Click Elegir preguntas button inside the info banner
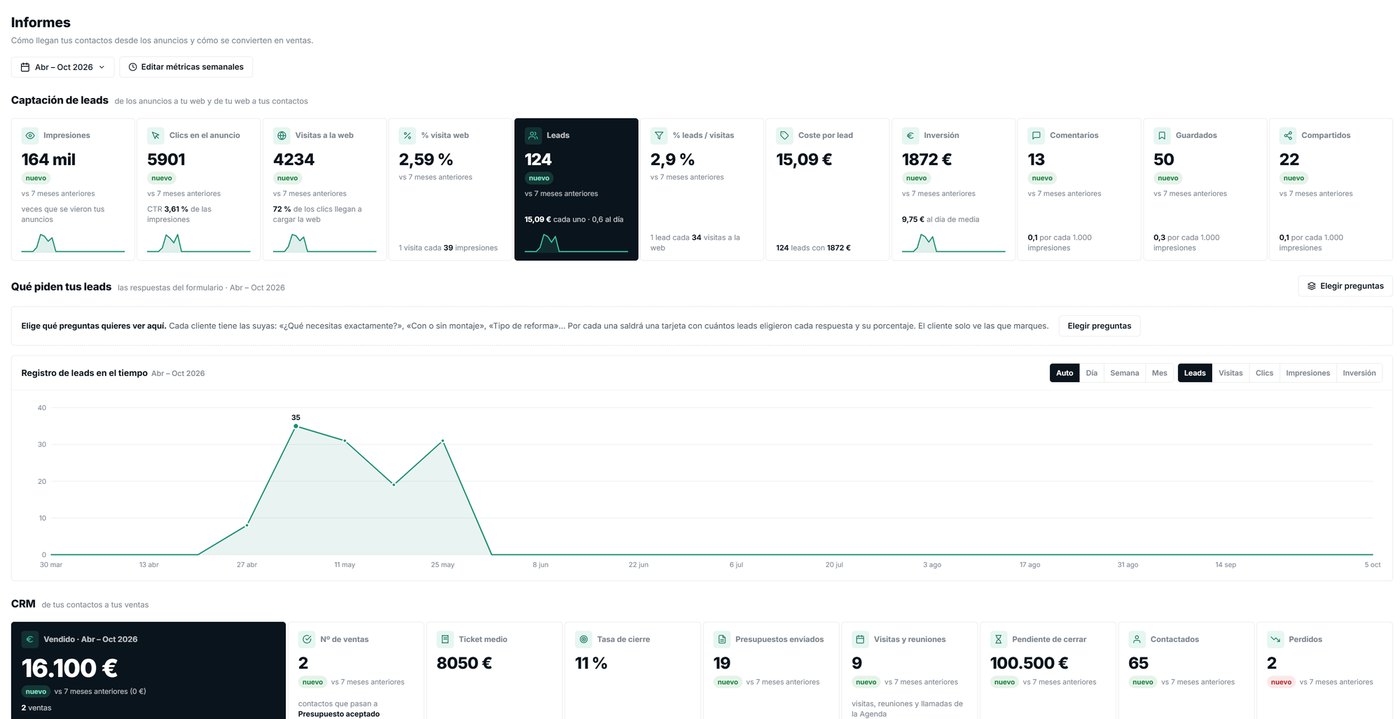Viewport: 1400px width, 719px height. (1099, 326)
